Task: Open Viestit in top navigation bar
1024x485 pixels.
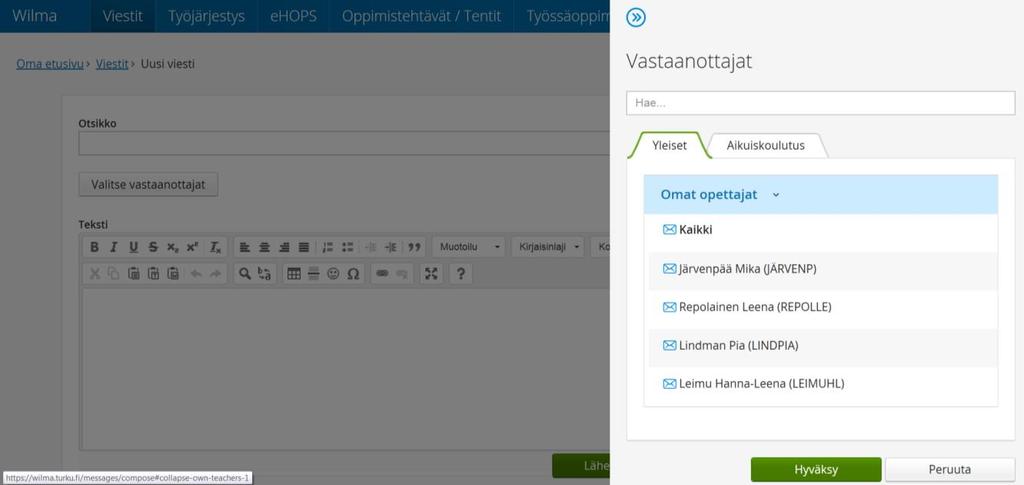Action: (x=122, y=16)
